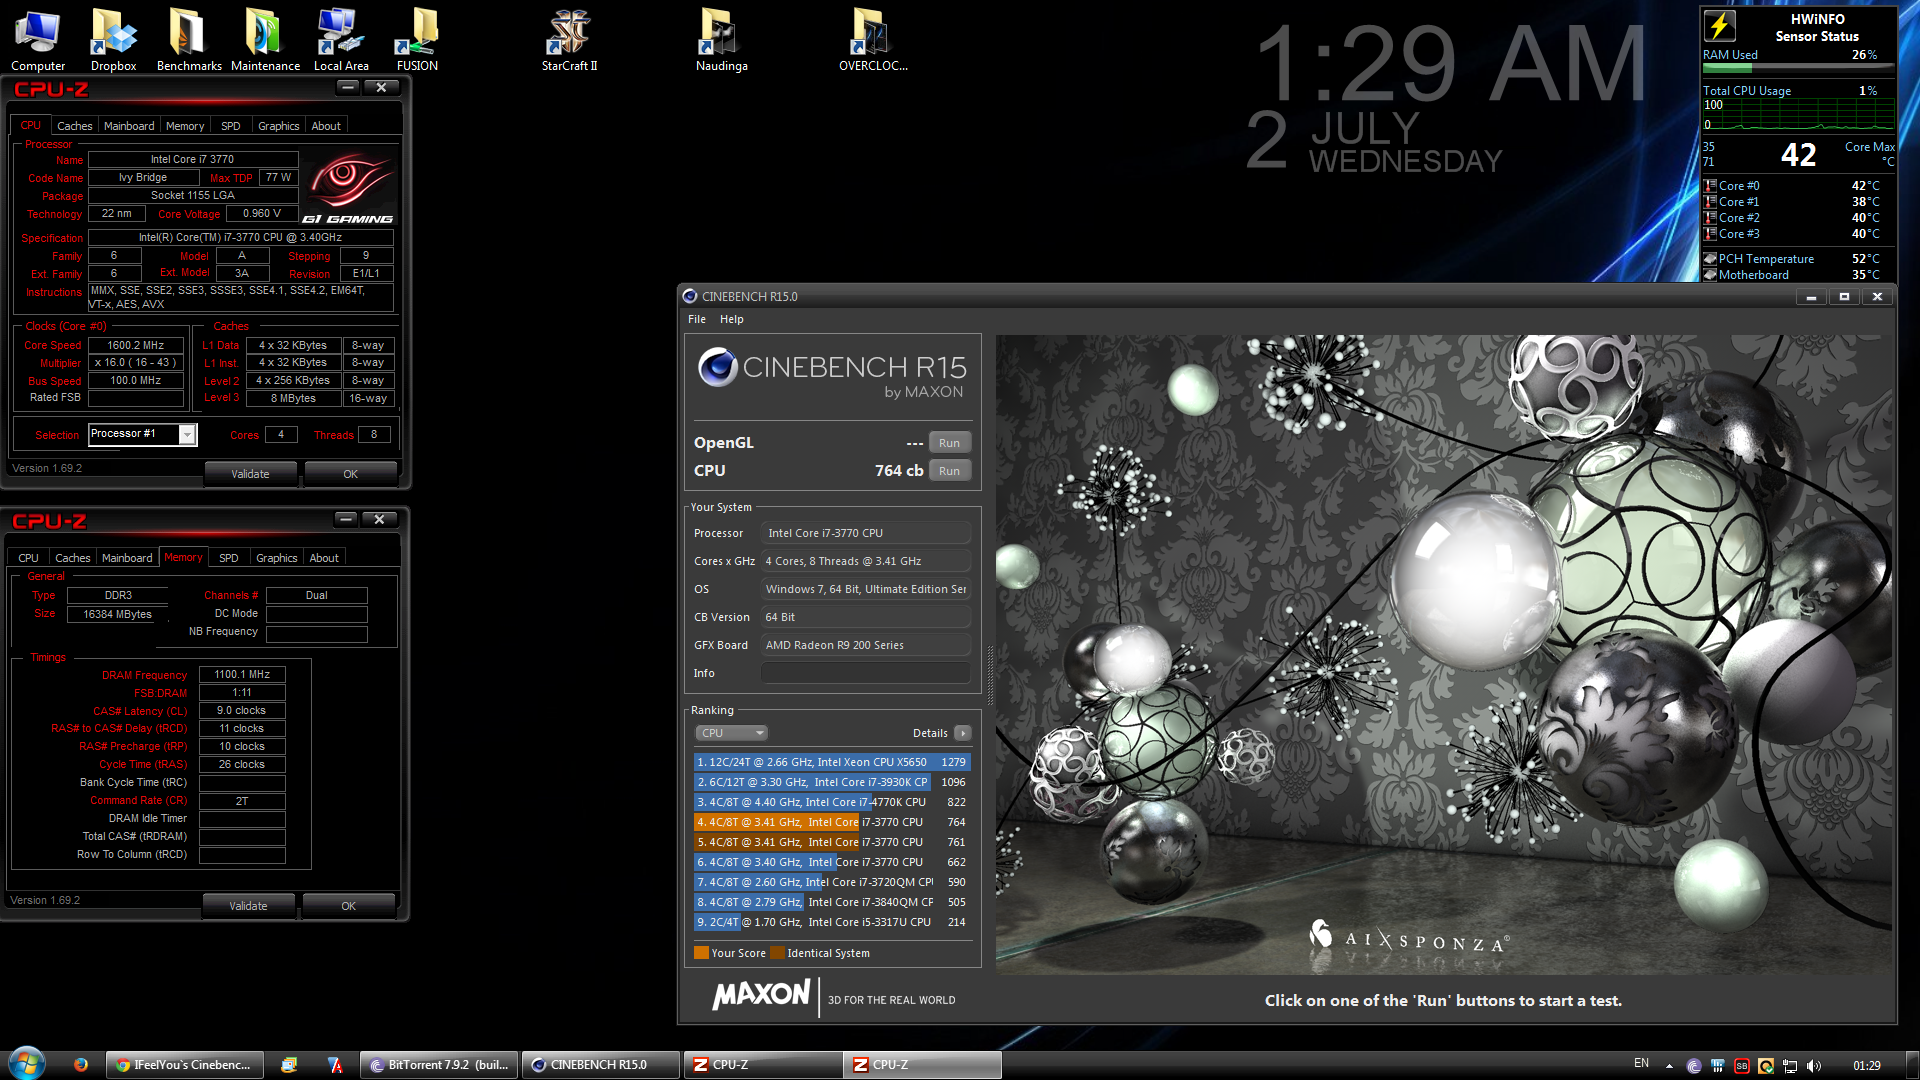
Task: Click Validate in the bottom CPU-Z window
Action: tap(248, 906)
